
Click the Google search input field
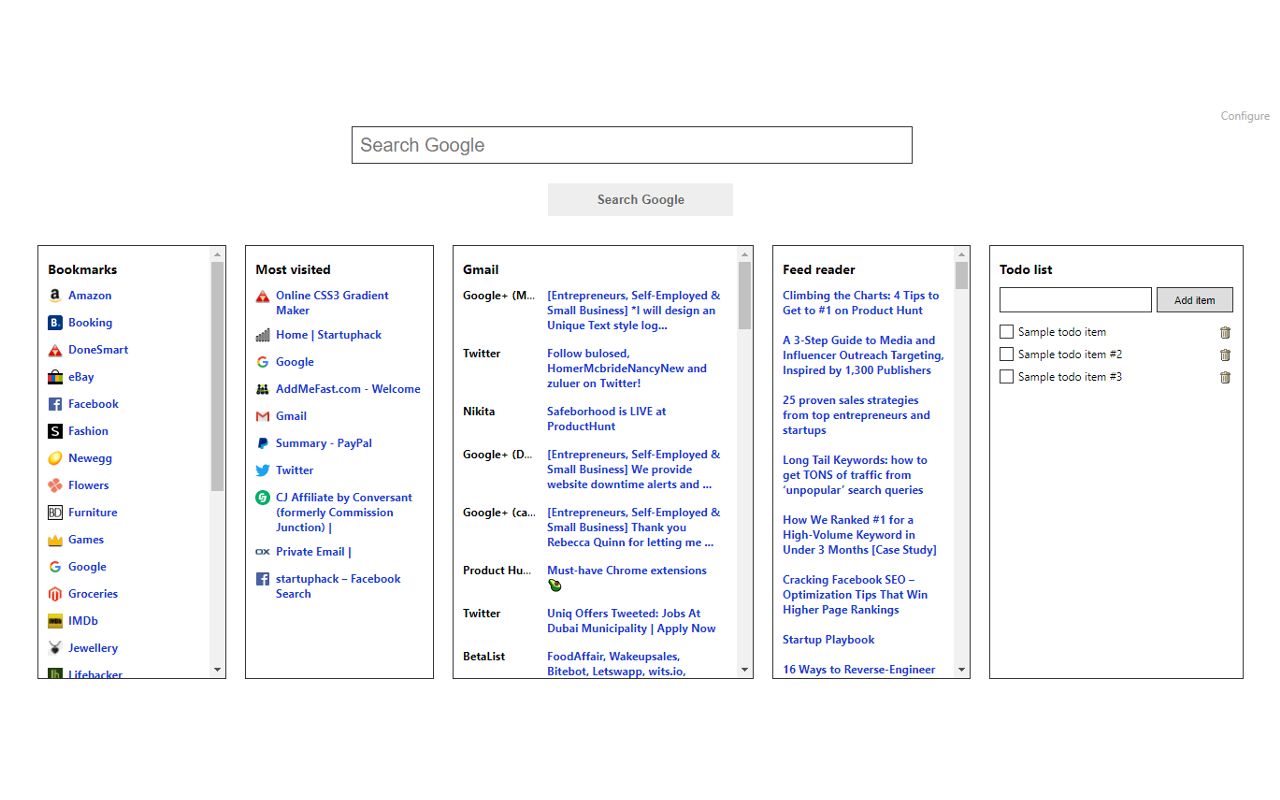(631, 145)
